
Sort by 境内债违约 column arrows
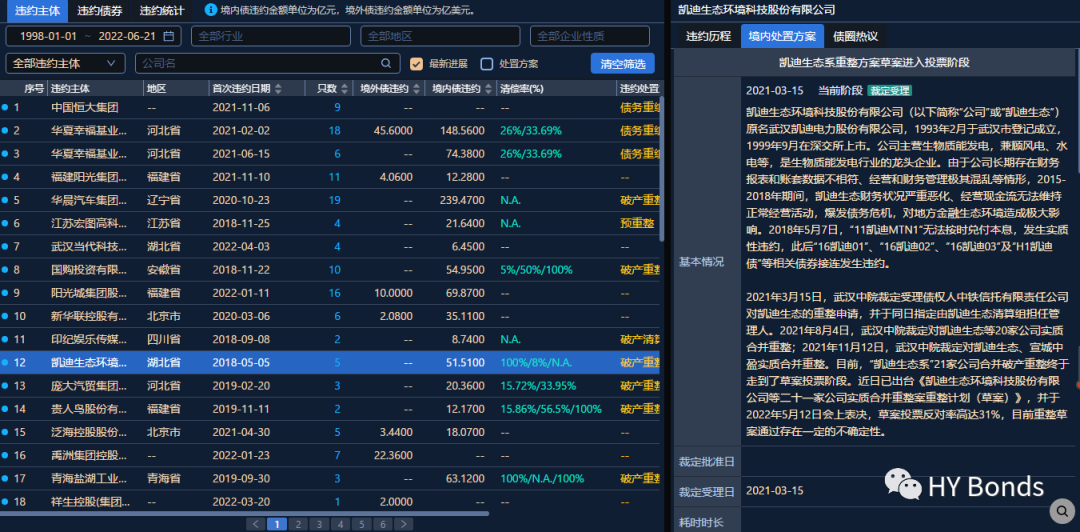[487, 89]
